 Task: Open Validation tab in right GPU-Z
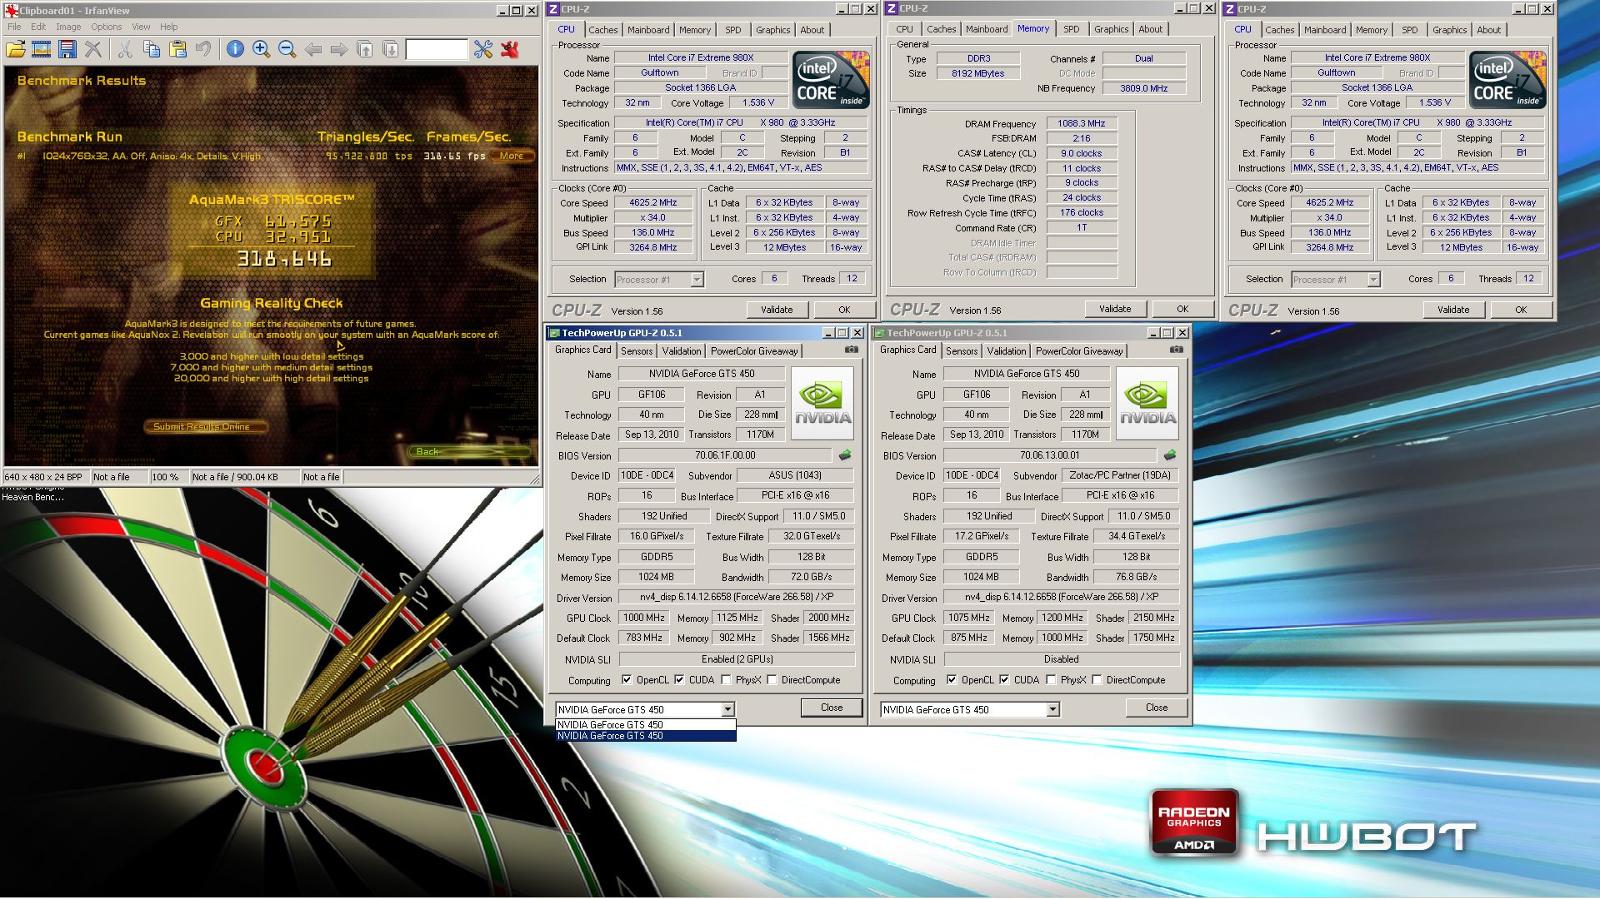coord(1006,351)
